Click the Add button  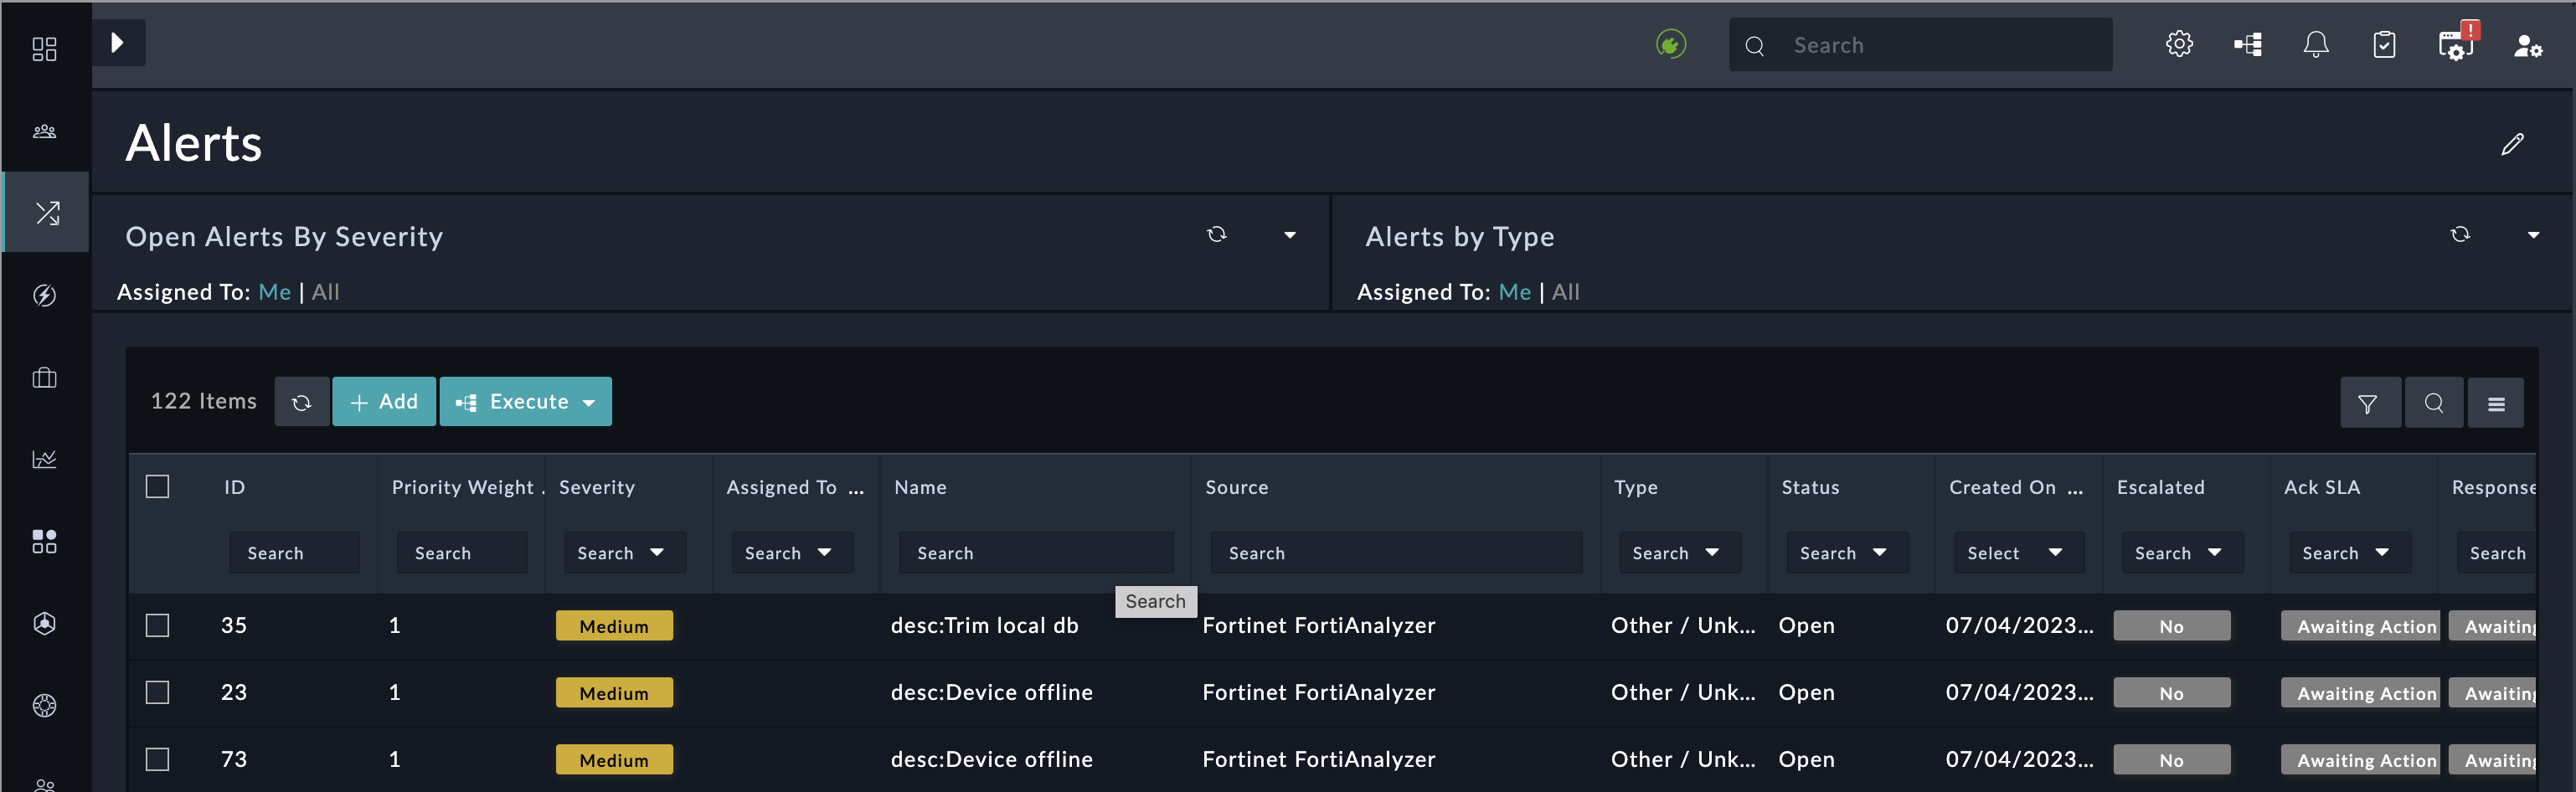384,401
